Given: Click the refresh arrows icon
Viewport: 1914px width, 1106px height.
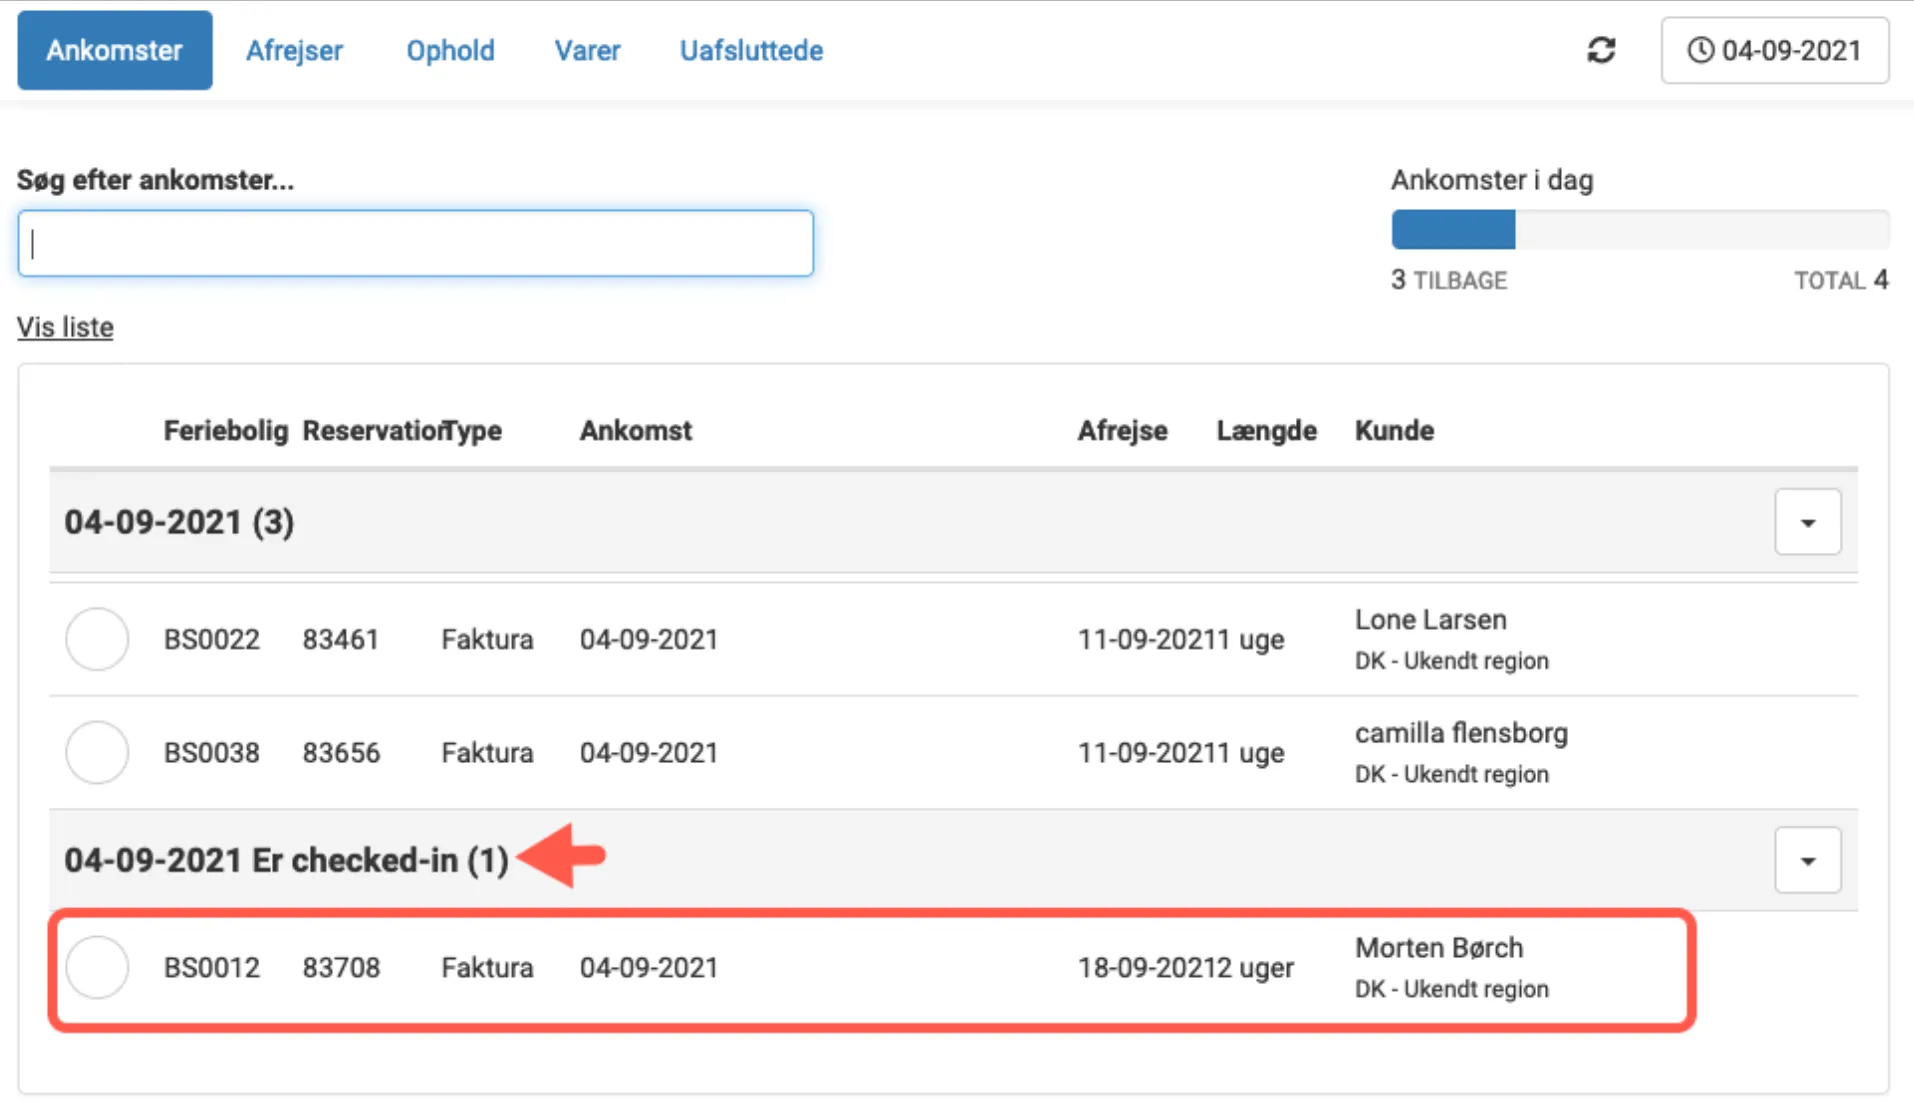Looking at the screenshot, I should [1601, 50].
